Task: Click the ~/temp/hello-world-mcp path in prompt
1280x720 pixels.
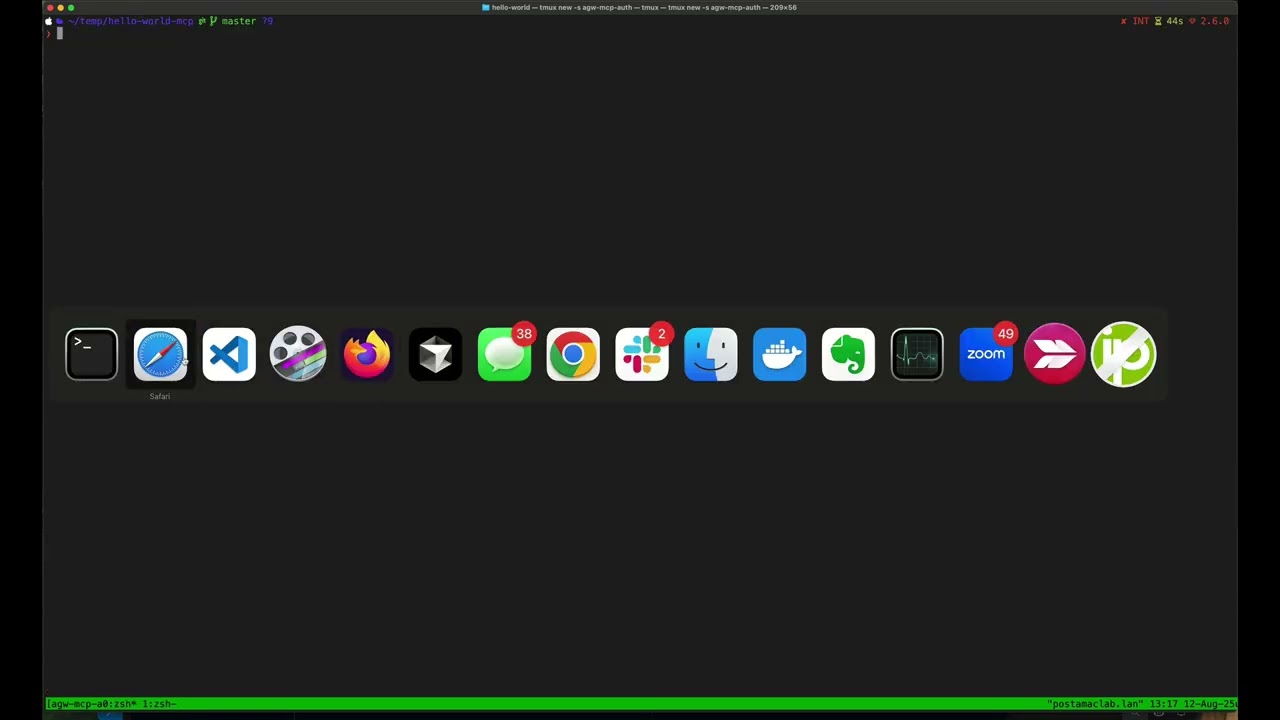Action: [x=130, y=21]
